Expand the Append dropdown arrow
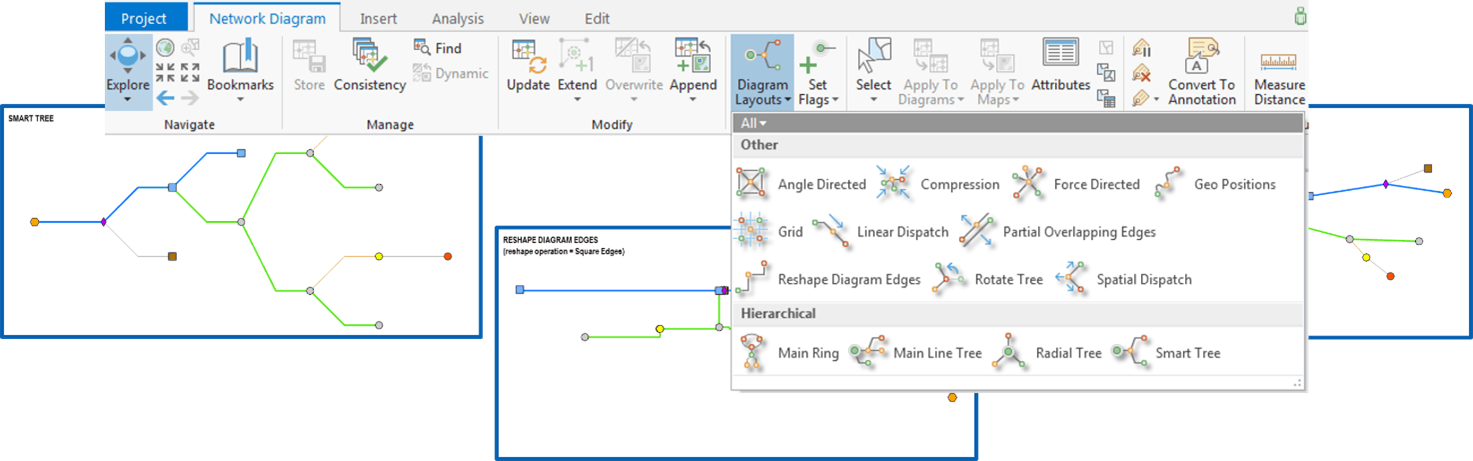The width and height of the screenshot is (1473, 461). pyautogui.click(x=693, y=100)
